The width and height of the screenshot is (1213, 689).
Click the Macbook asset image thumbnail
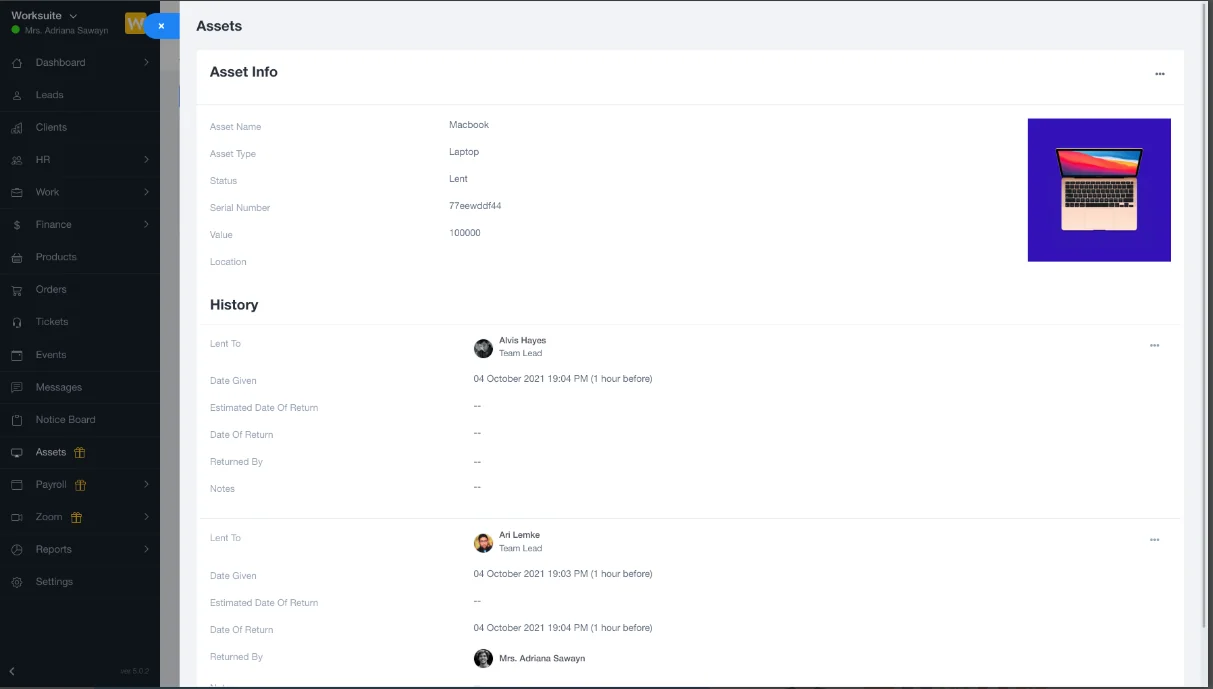[x=1098, y=190]
